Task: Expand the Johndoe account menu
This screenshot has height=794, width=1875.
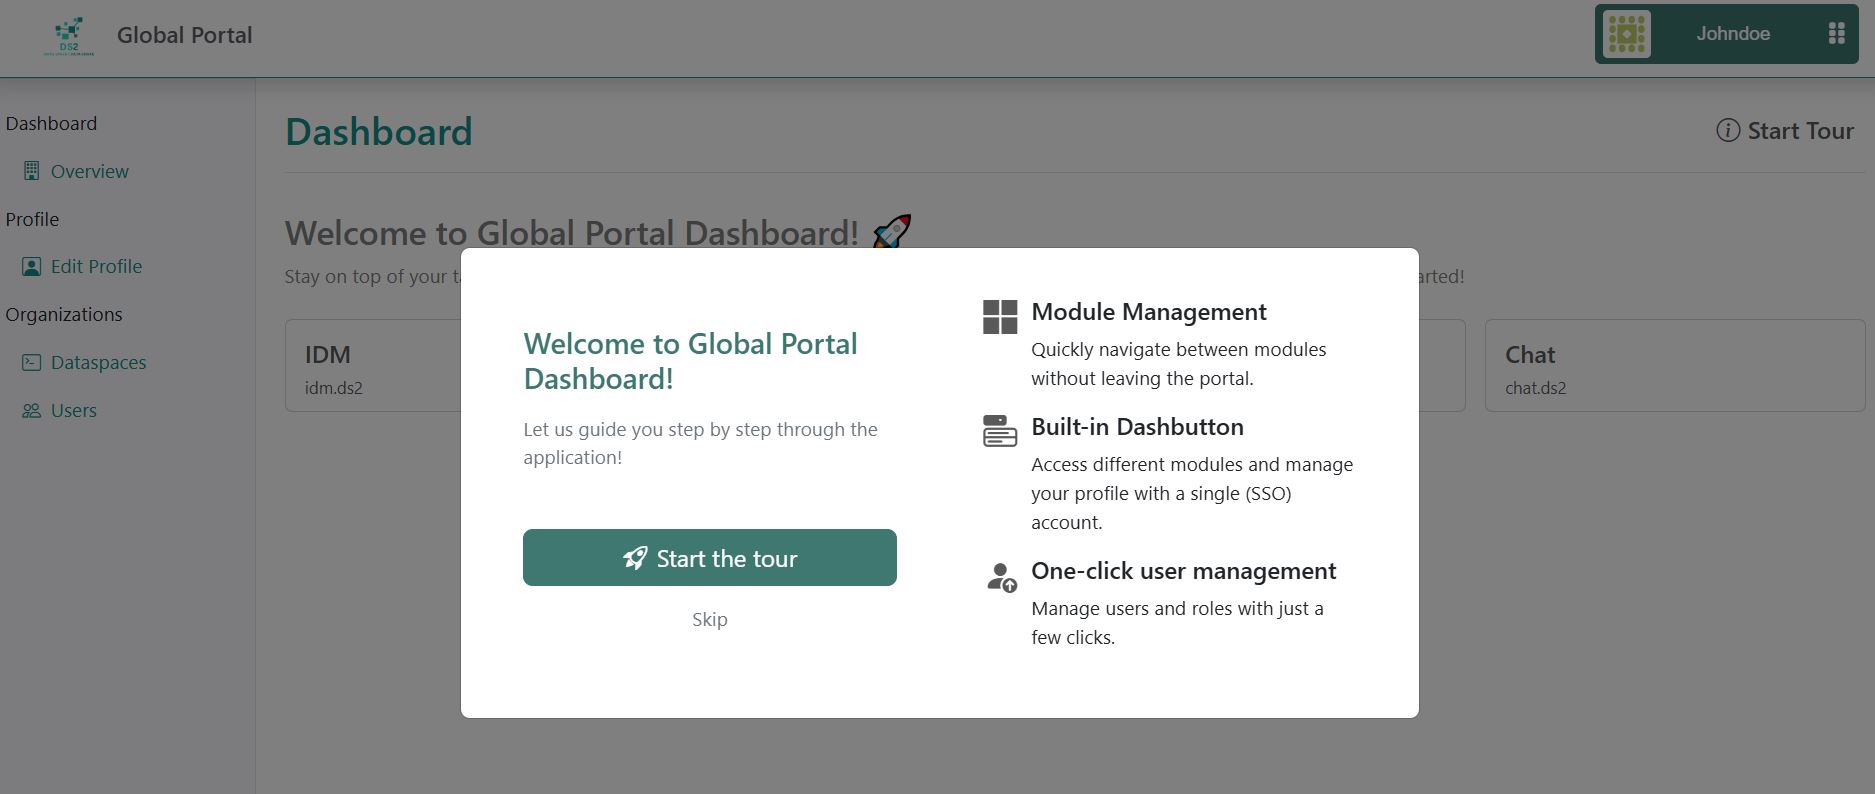Action: coord(1732,34)
